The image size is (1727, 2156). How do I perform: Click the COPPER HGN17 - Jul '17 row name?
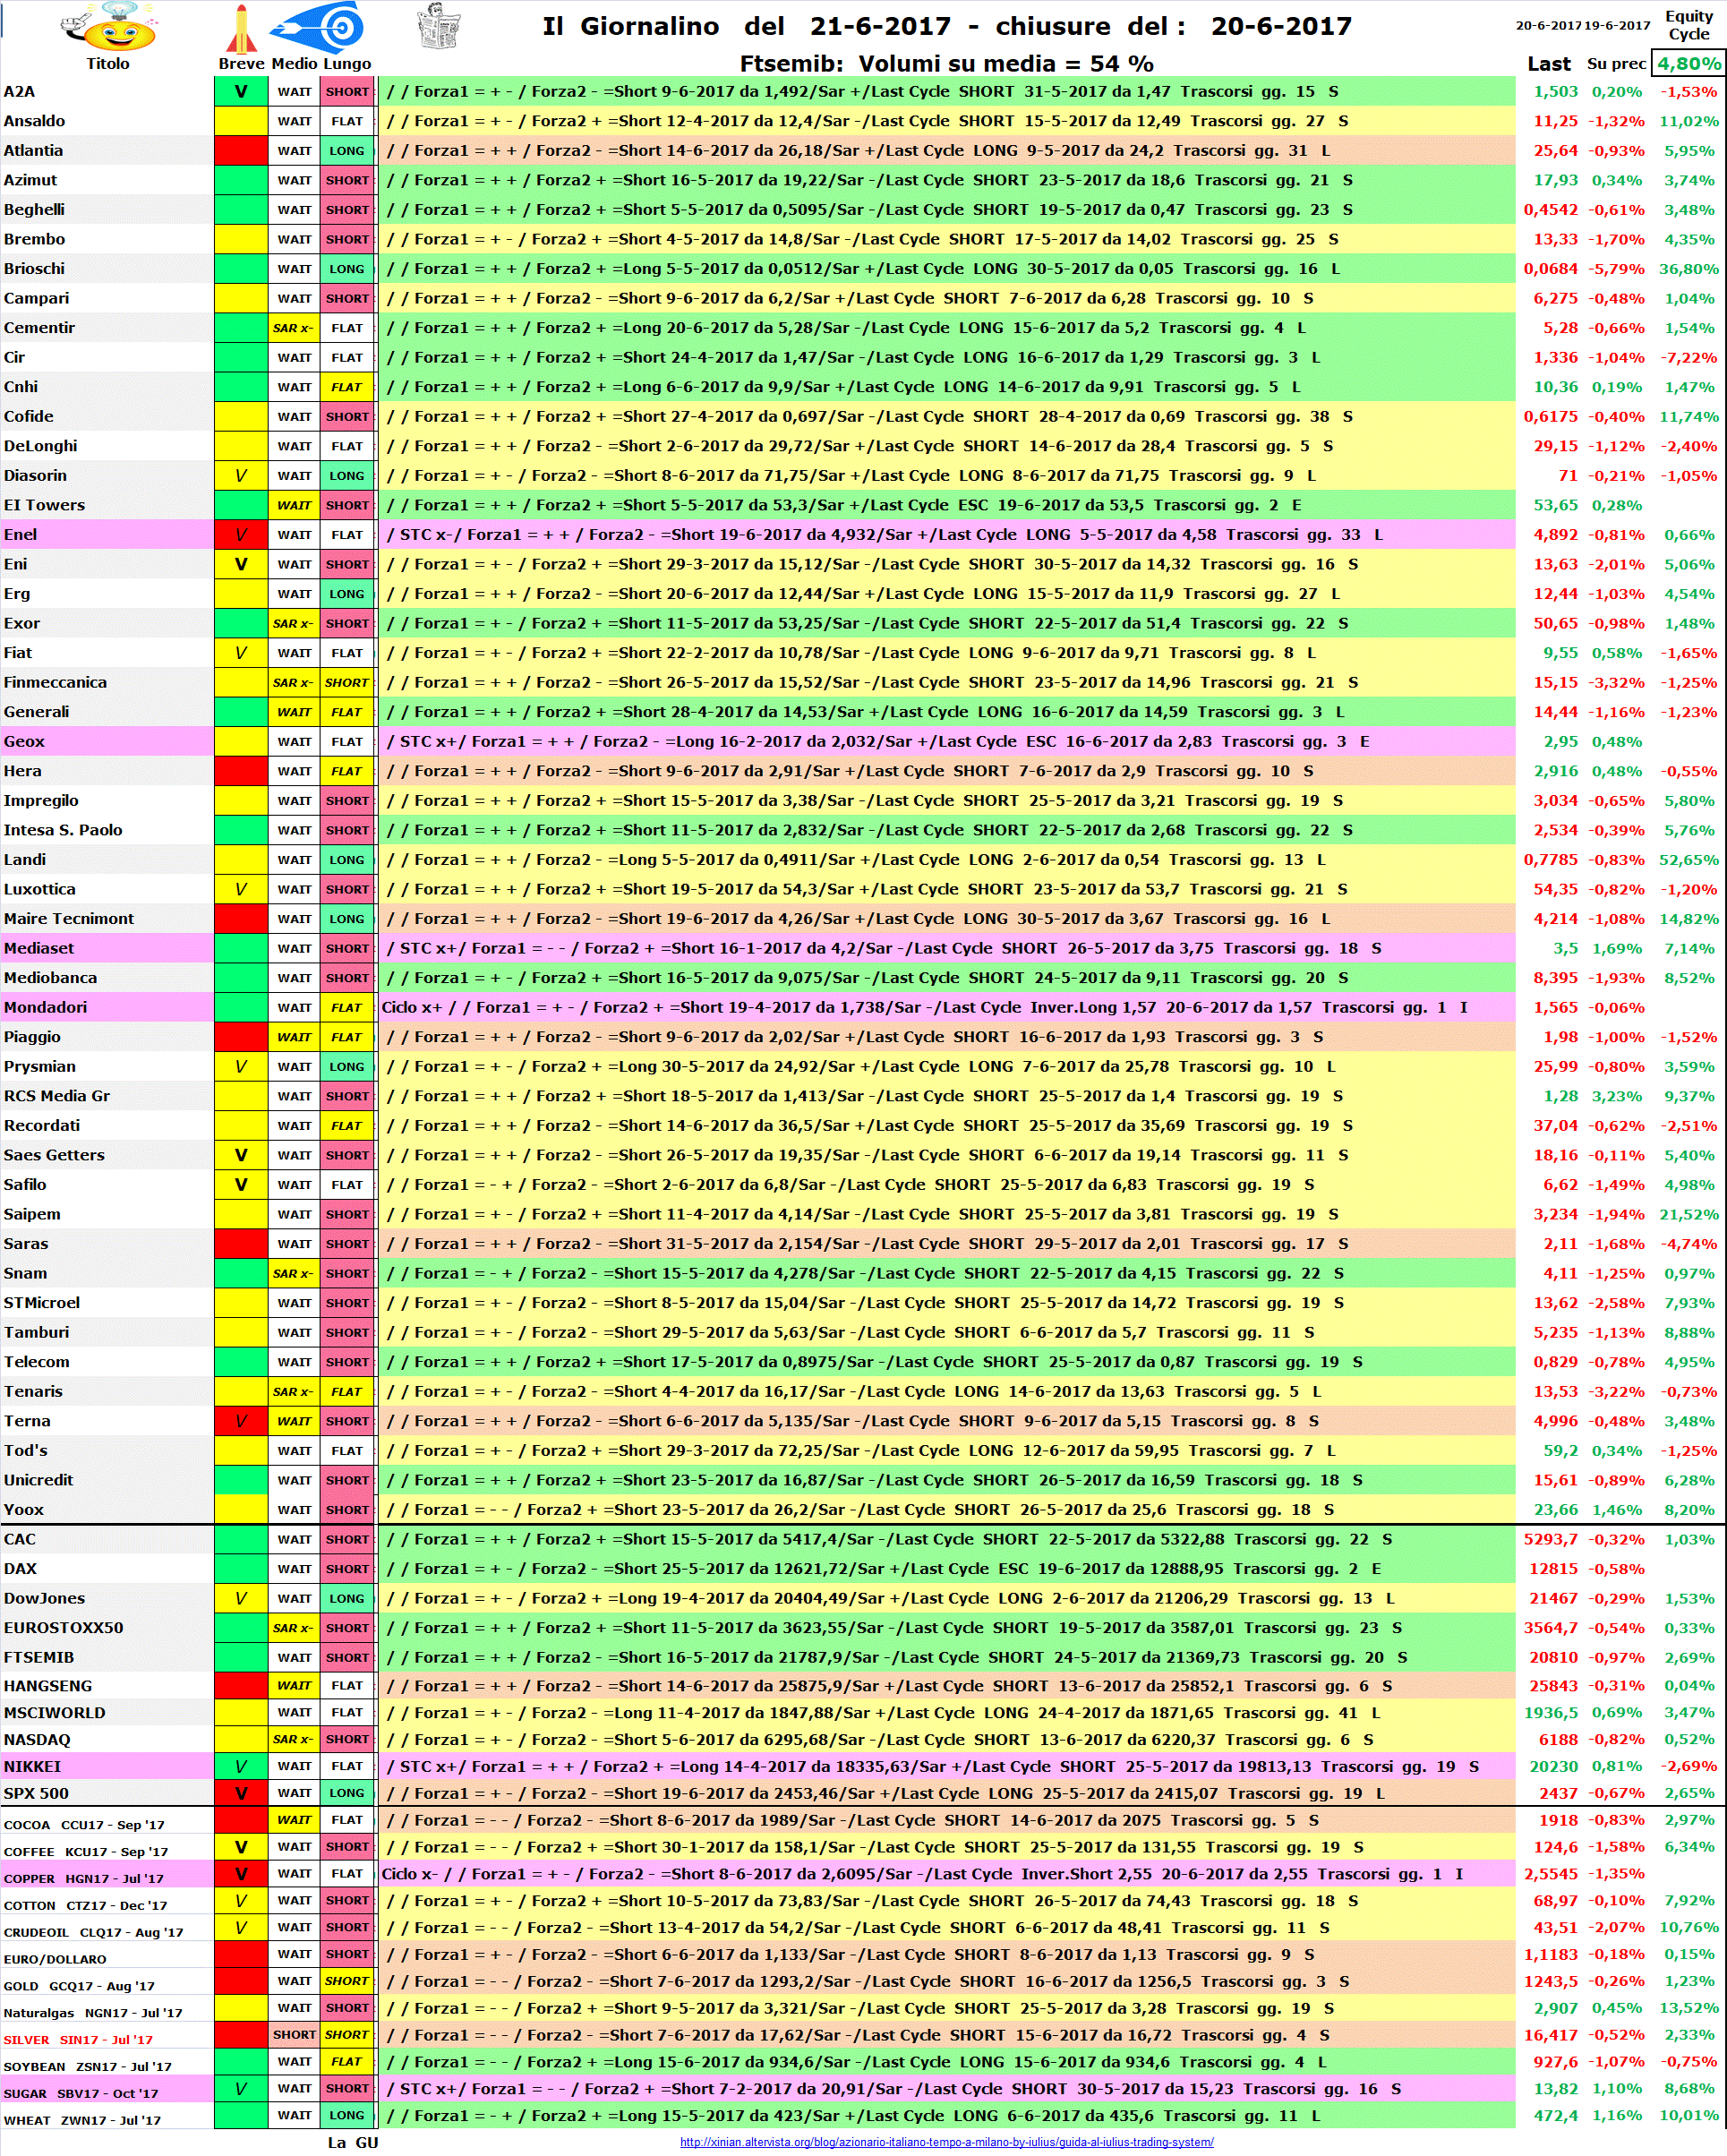(83, 1879)
